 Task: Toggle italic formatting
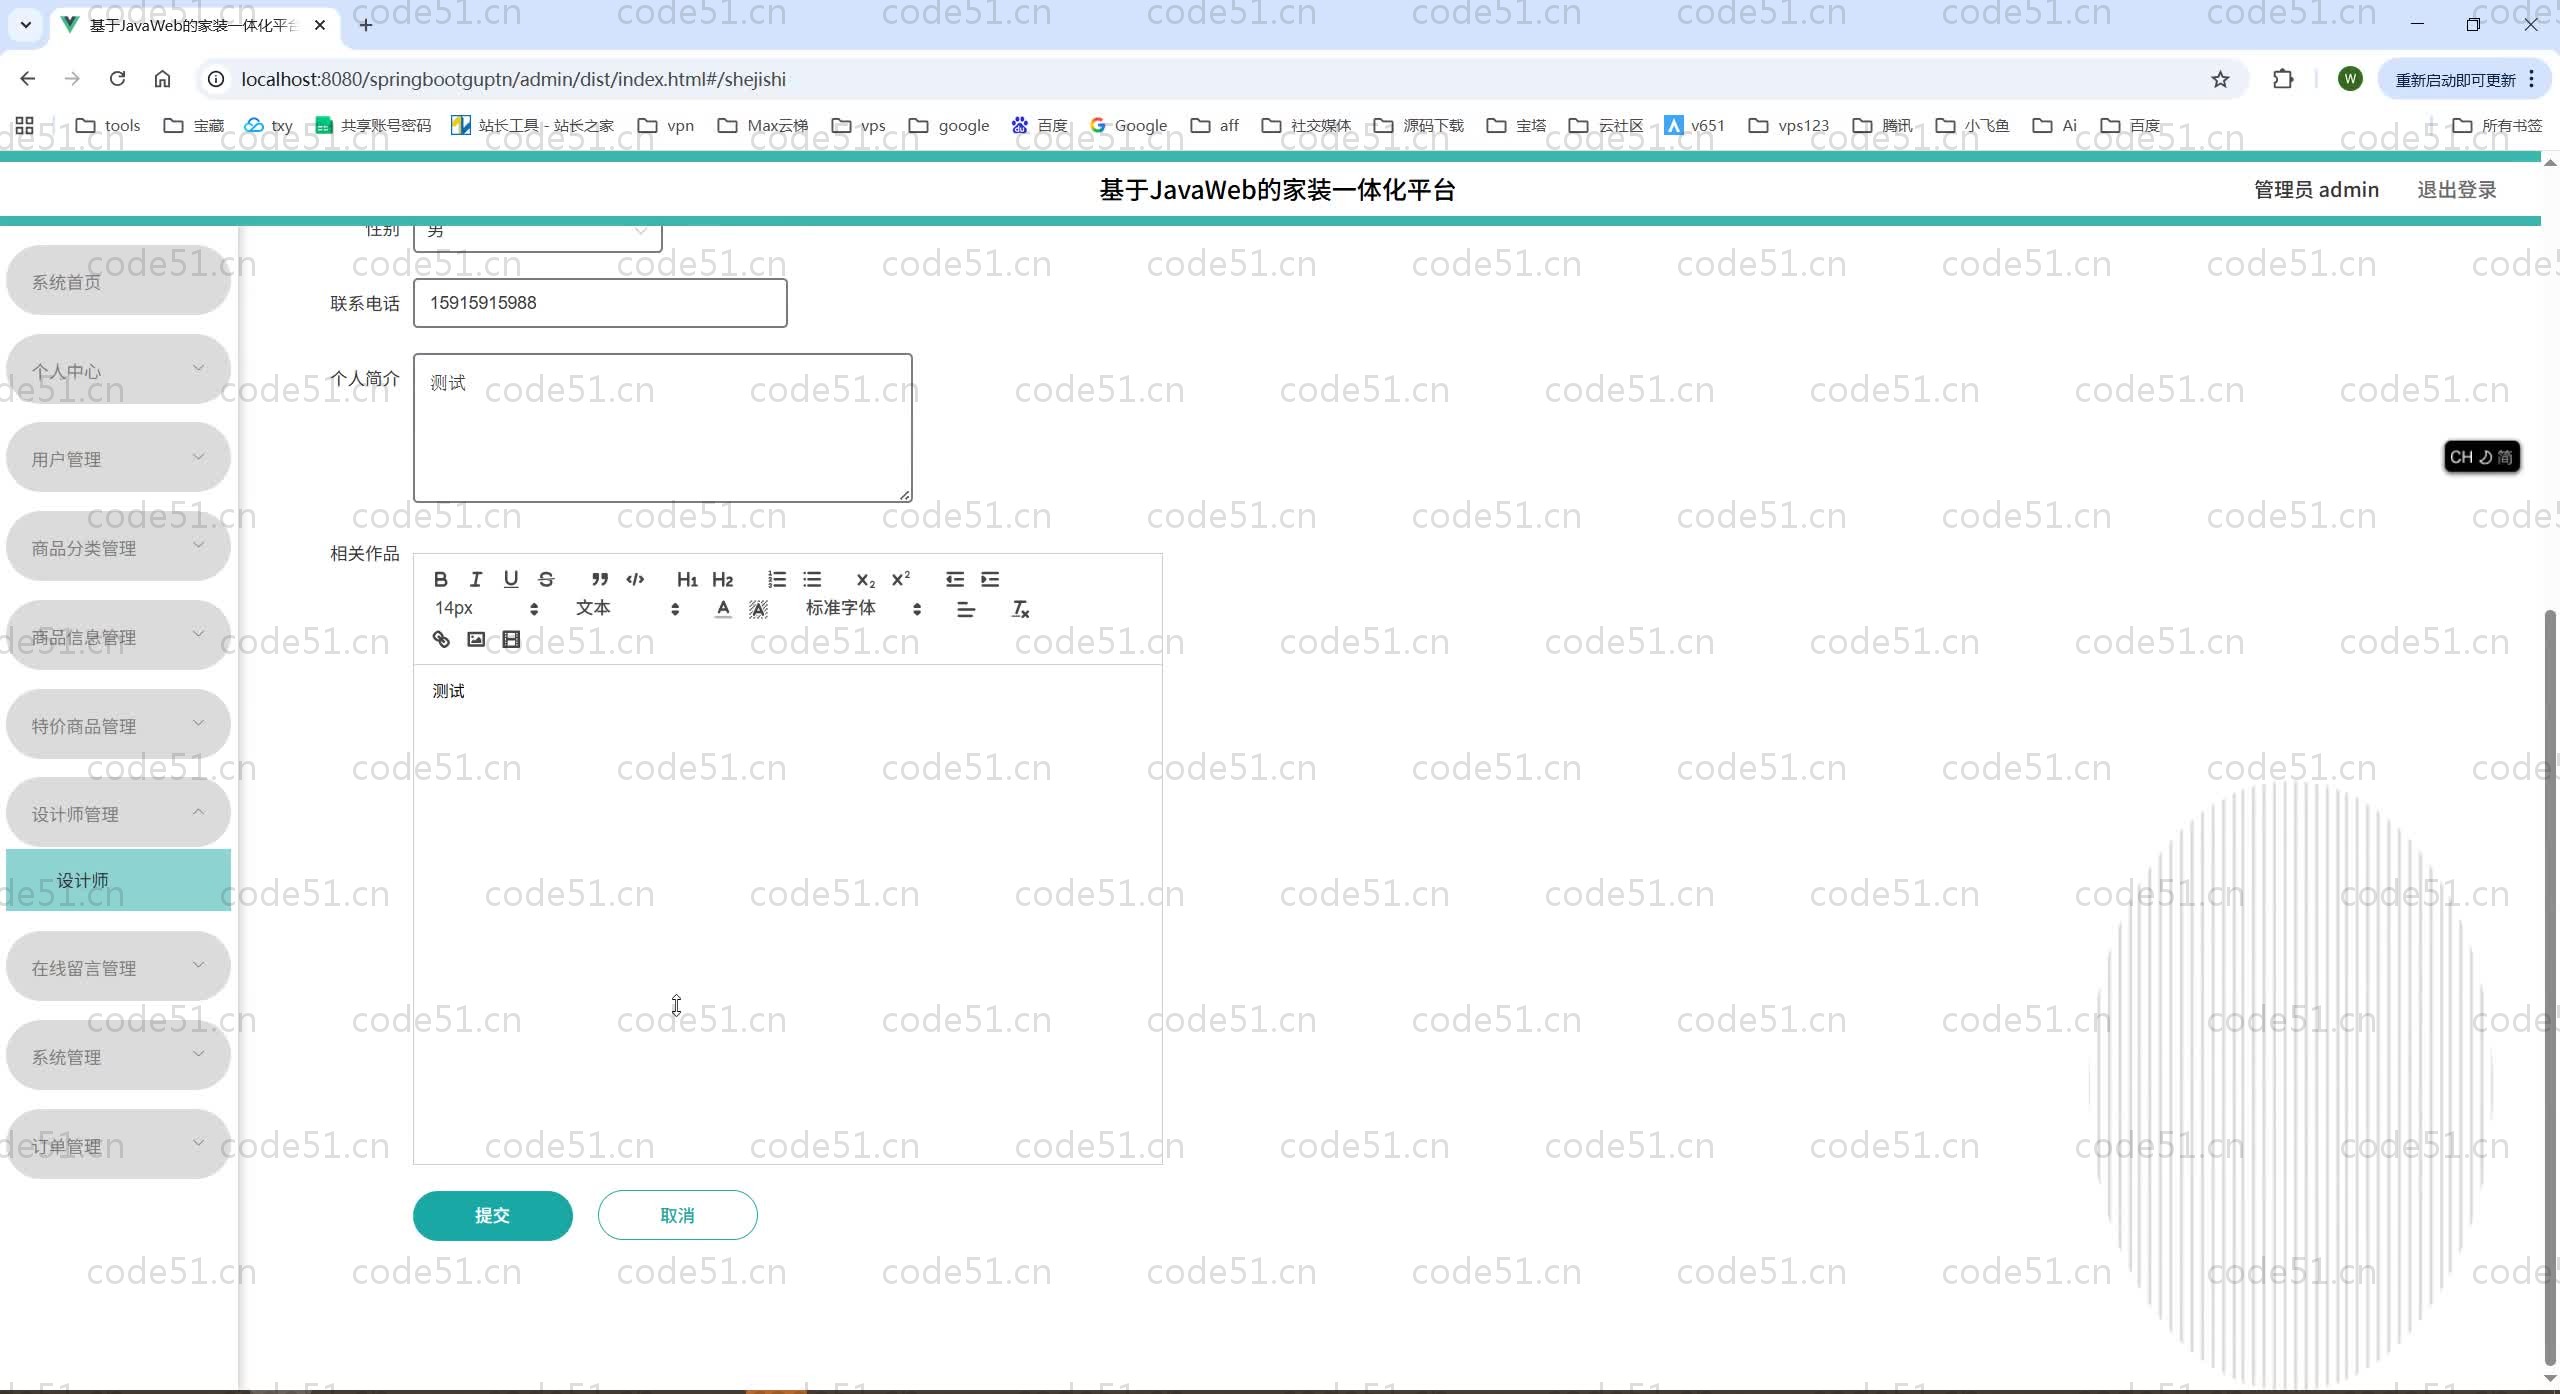476,579
